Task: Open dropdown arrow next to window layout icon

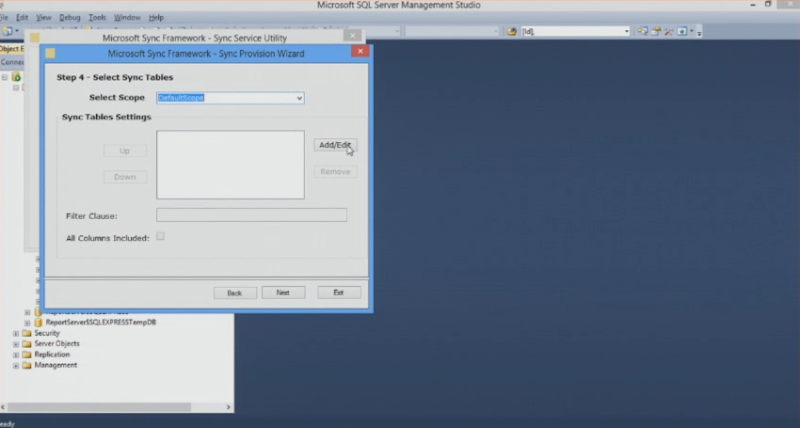Action: (692, 32)
